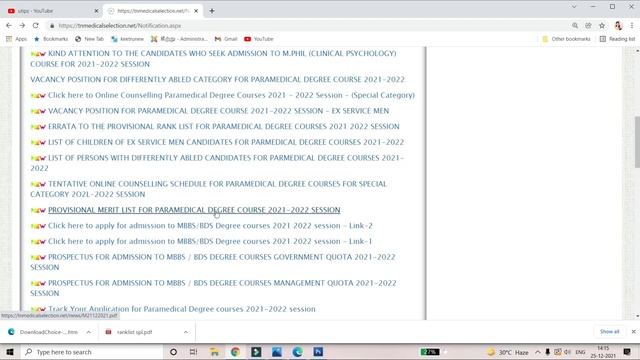The image size is (640, 360).
Task: Expand options for DownloadChoice download
Action: [89, 332]
